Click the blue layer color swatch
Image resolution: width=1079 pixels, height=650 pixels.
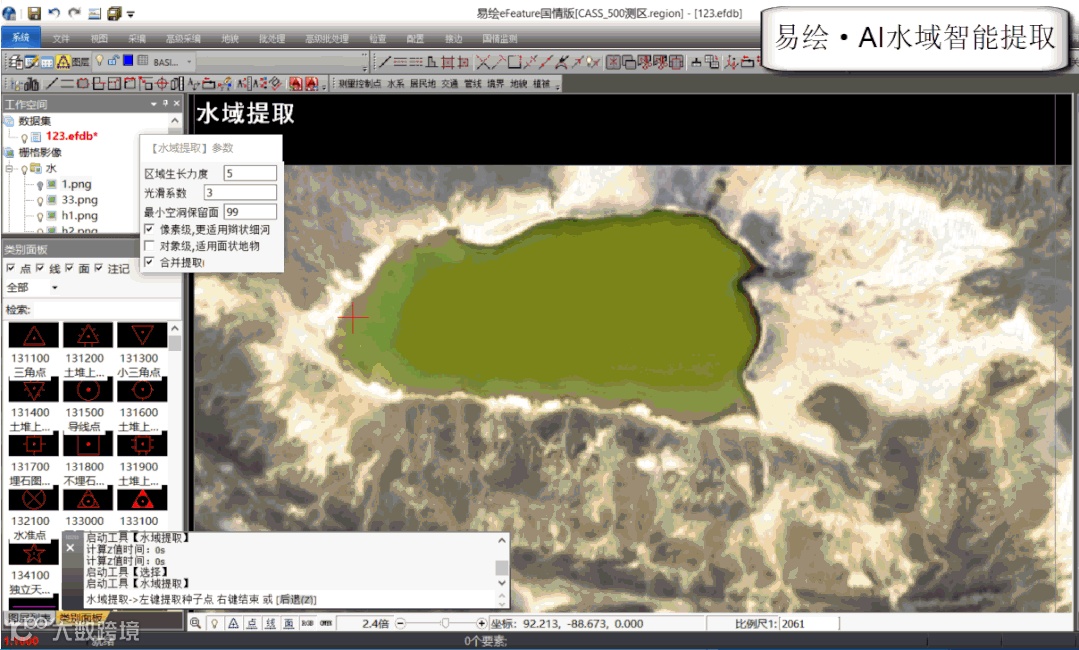128,61
